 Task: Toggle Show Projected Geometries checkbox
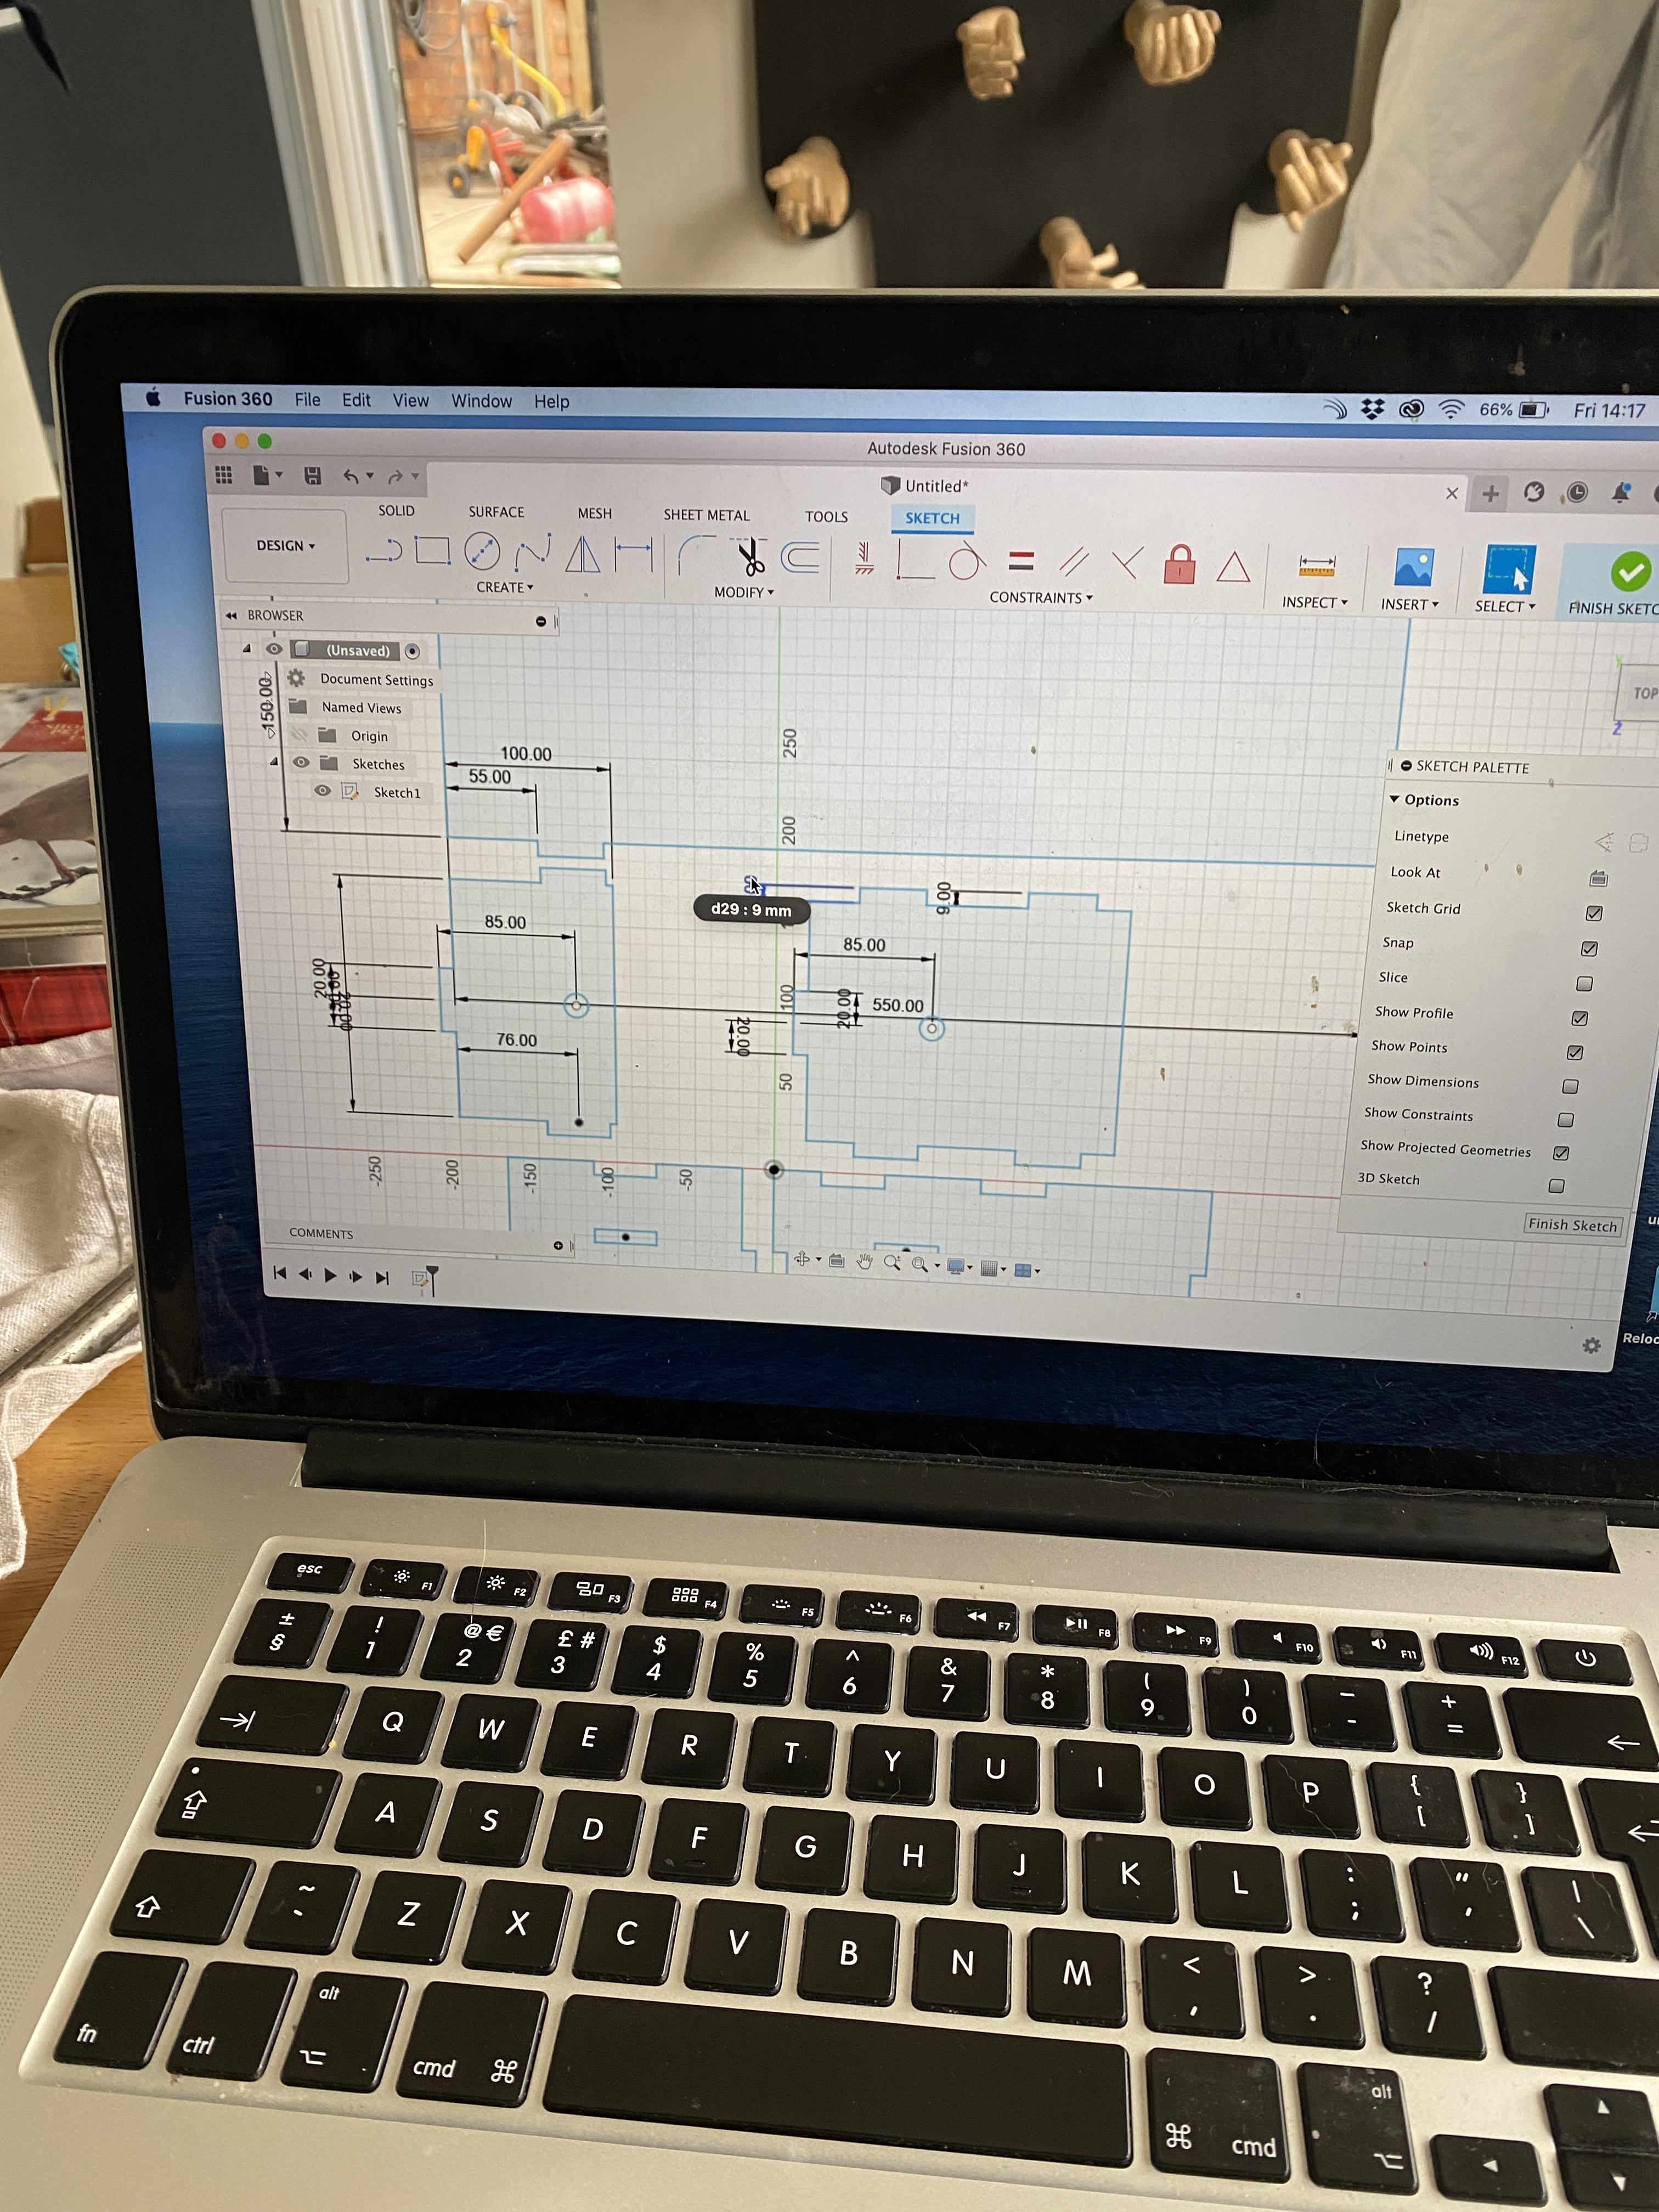(x=1561, y=1153)
